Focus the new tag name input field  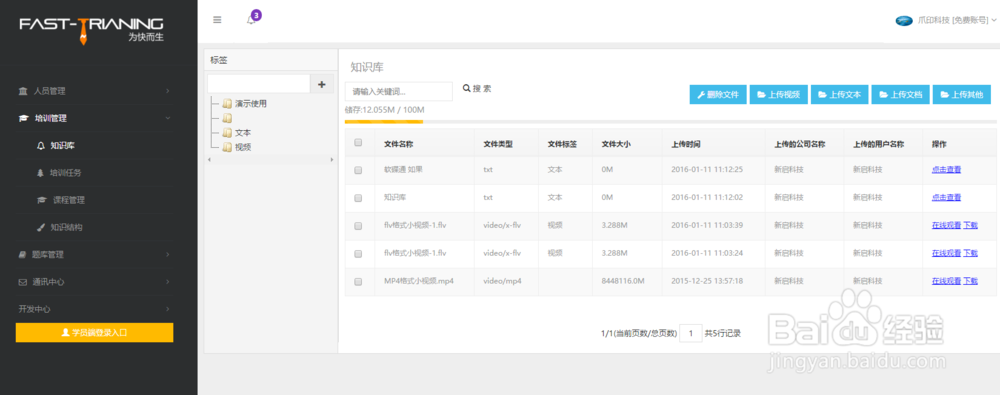(258, 84)
